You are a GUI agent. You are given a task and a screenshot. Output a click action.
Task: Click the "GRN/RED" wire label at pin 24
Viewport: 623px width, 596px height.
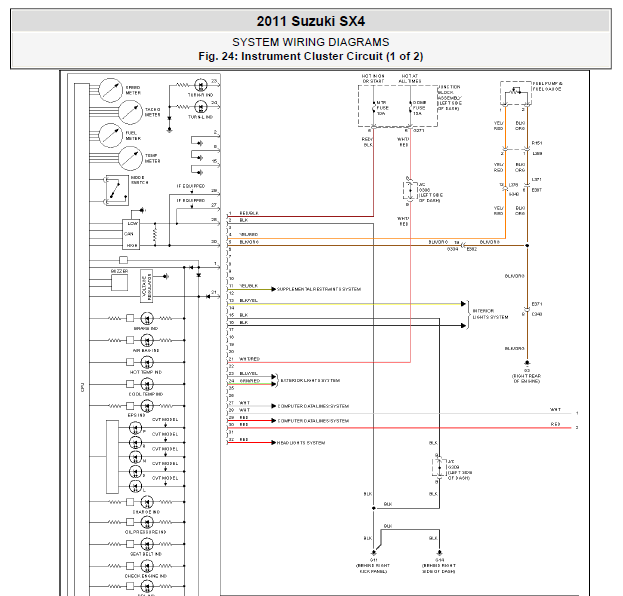250,381
